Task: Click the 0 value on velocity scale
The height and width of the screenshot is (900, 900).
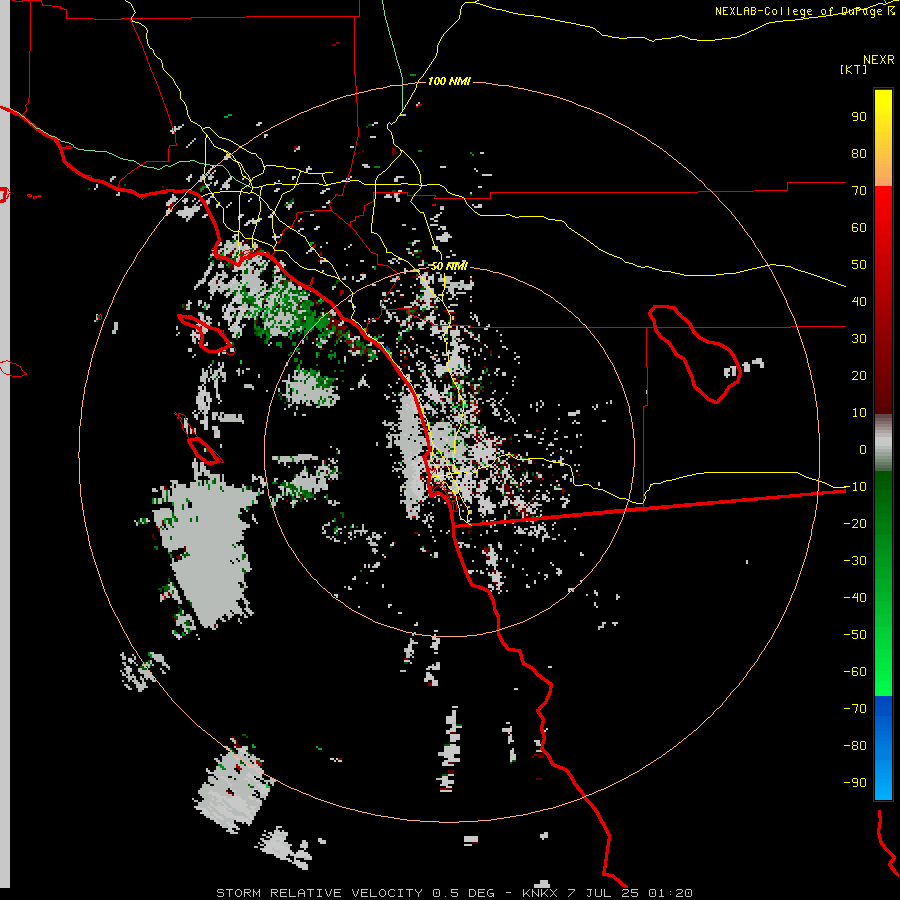Action: click(x=863, y=449)
